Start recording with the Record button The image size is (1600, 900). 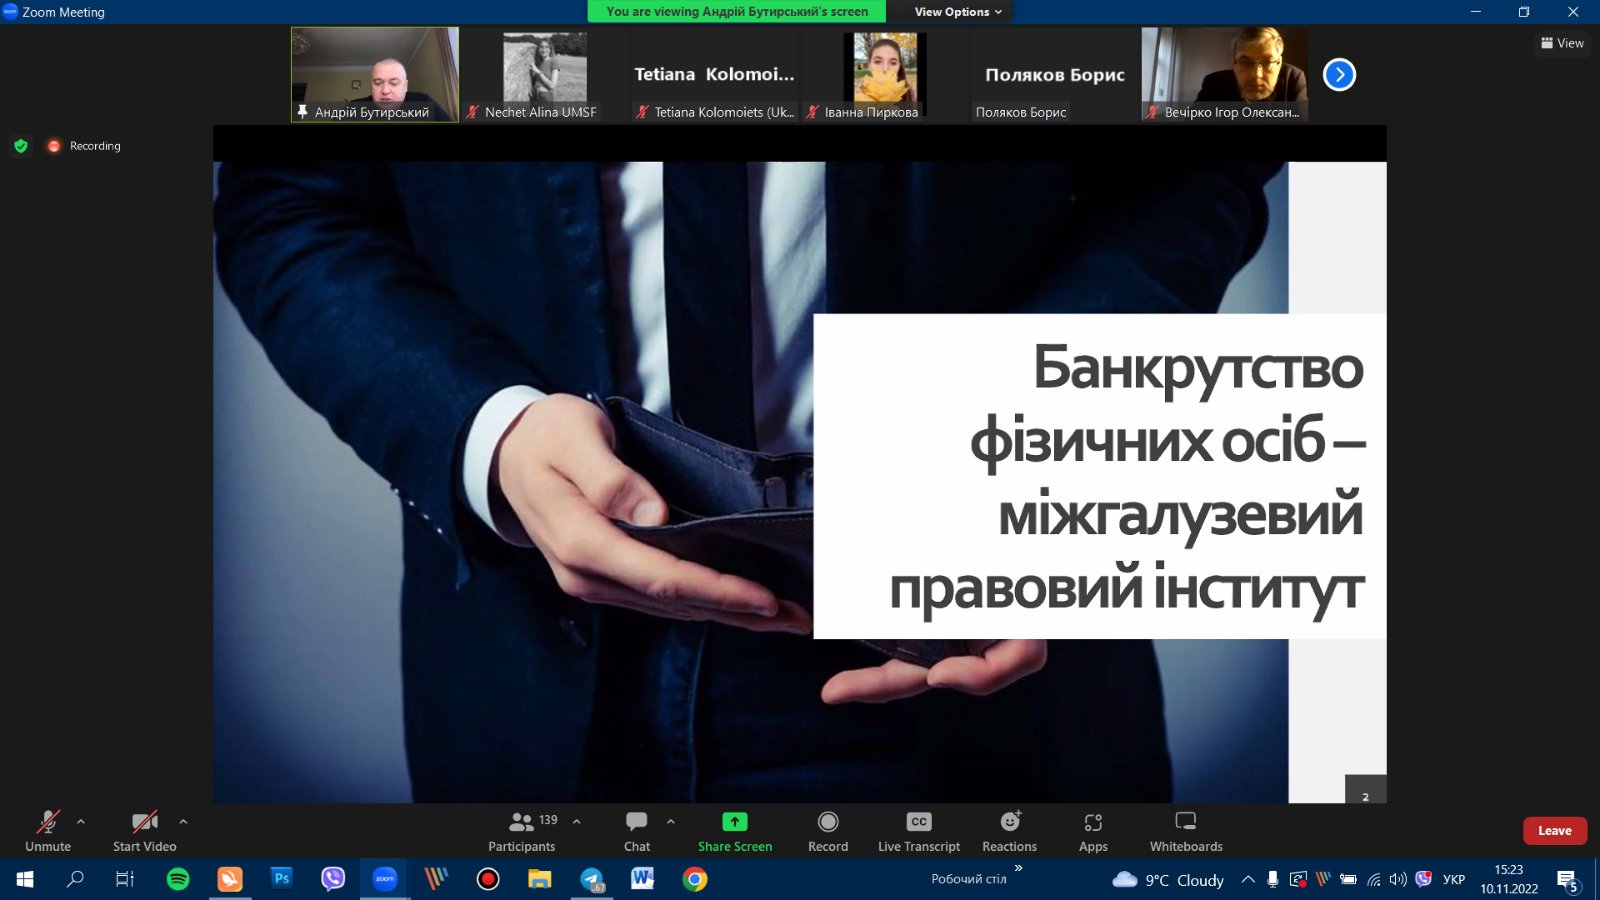coord(828,831)
